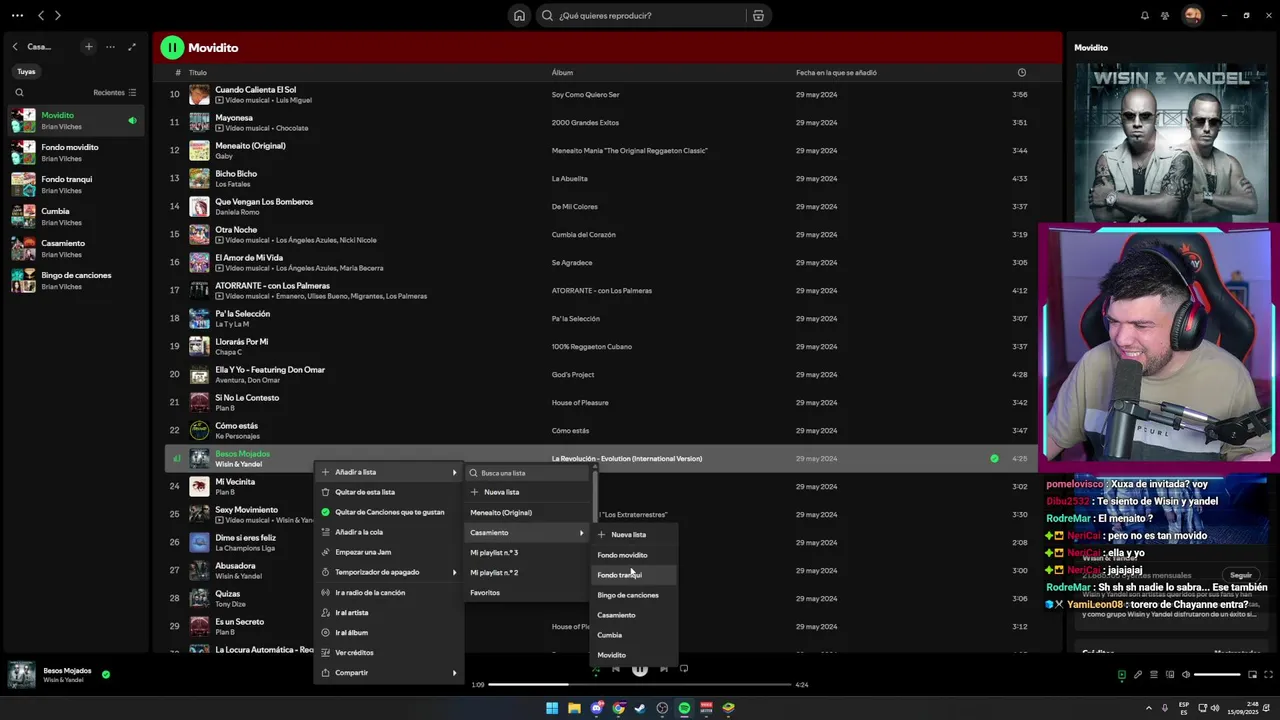The height and width of the screenshot is (720, 1280).
Task: Open connect to a device icon
Action: 1170,675
